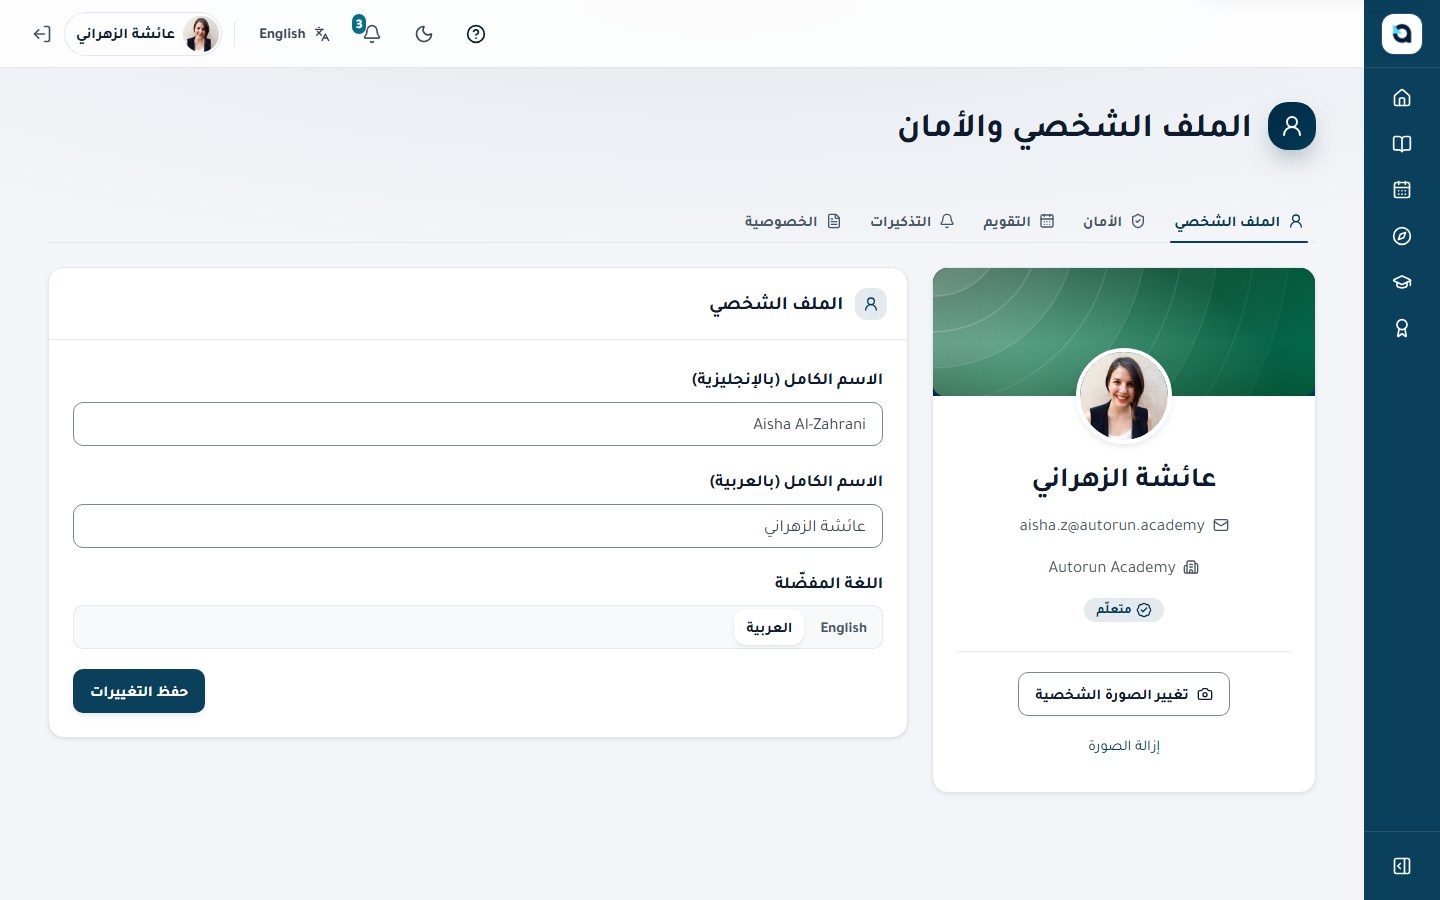Click the large profile avatar photo
The height and width of the screenshot is (900, 1440).
point(1124,396)
